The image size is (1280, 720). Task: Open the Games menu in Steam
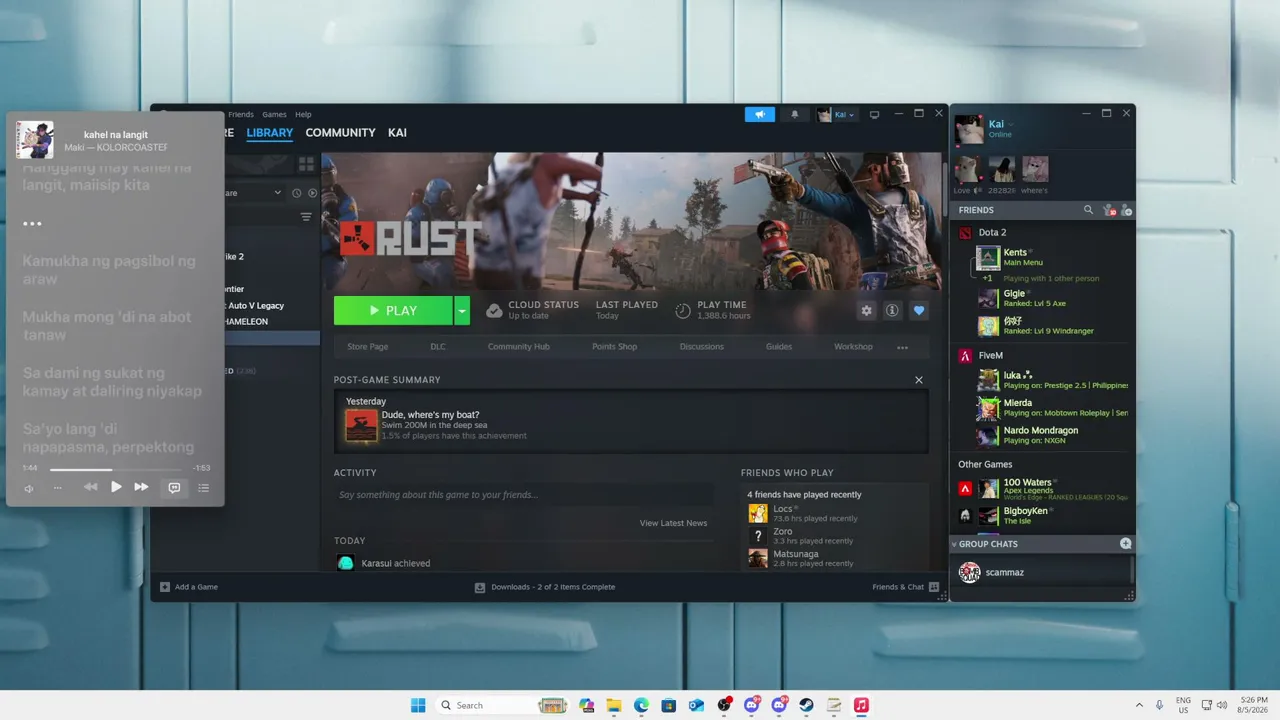[274, 114]
